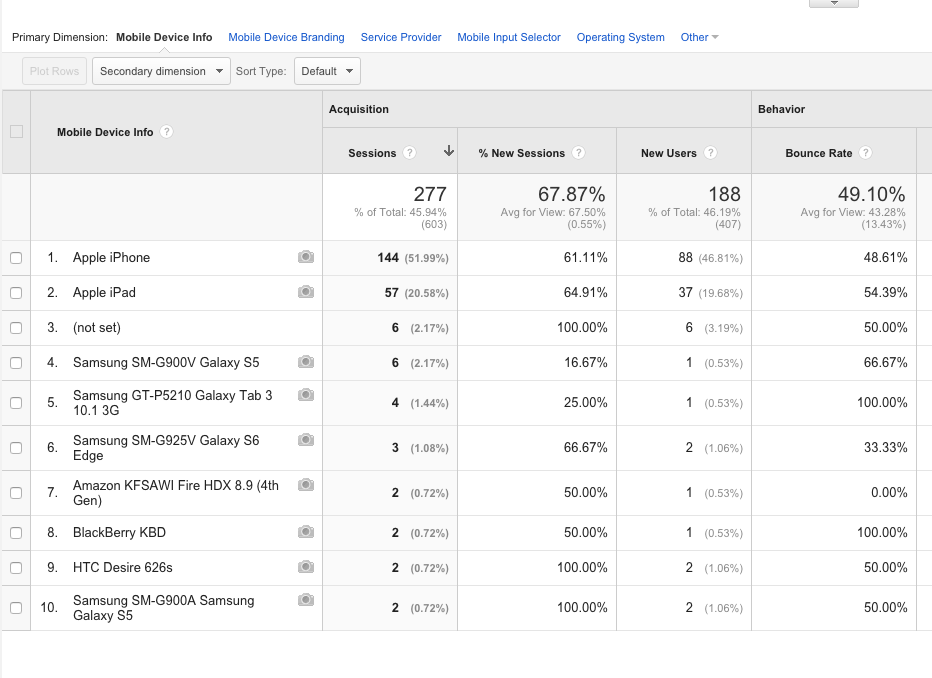Open the Sort Type Default dropdown
The height and width of the screenshot is (678, 932).
327,71
